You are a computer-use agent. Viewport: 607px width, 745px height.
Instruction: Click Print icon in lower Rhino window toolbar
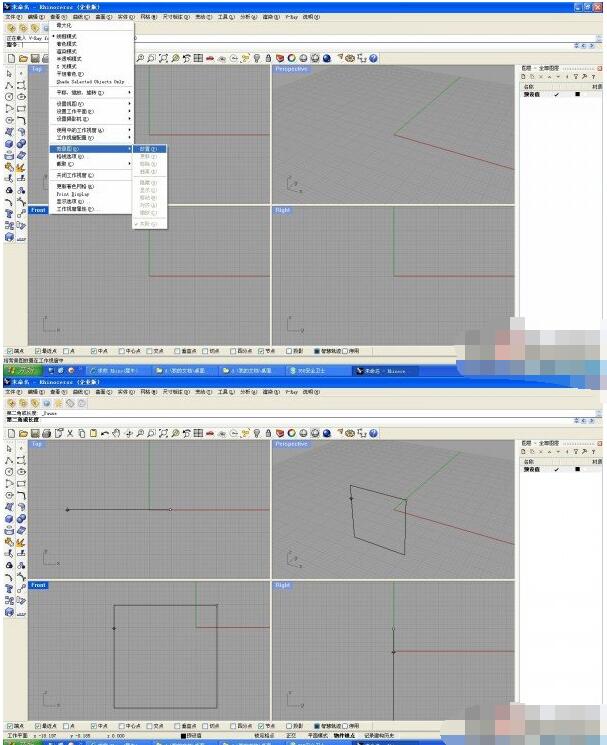click(x=47, y=433)
